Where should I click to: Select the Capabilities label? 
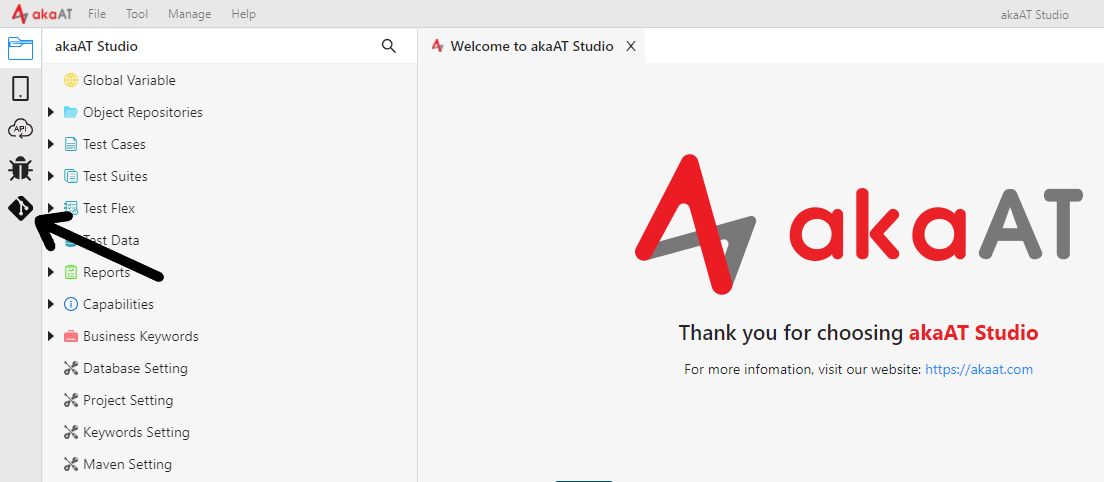pyautogui.click(x=118, y=305)
